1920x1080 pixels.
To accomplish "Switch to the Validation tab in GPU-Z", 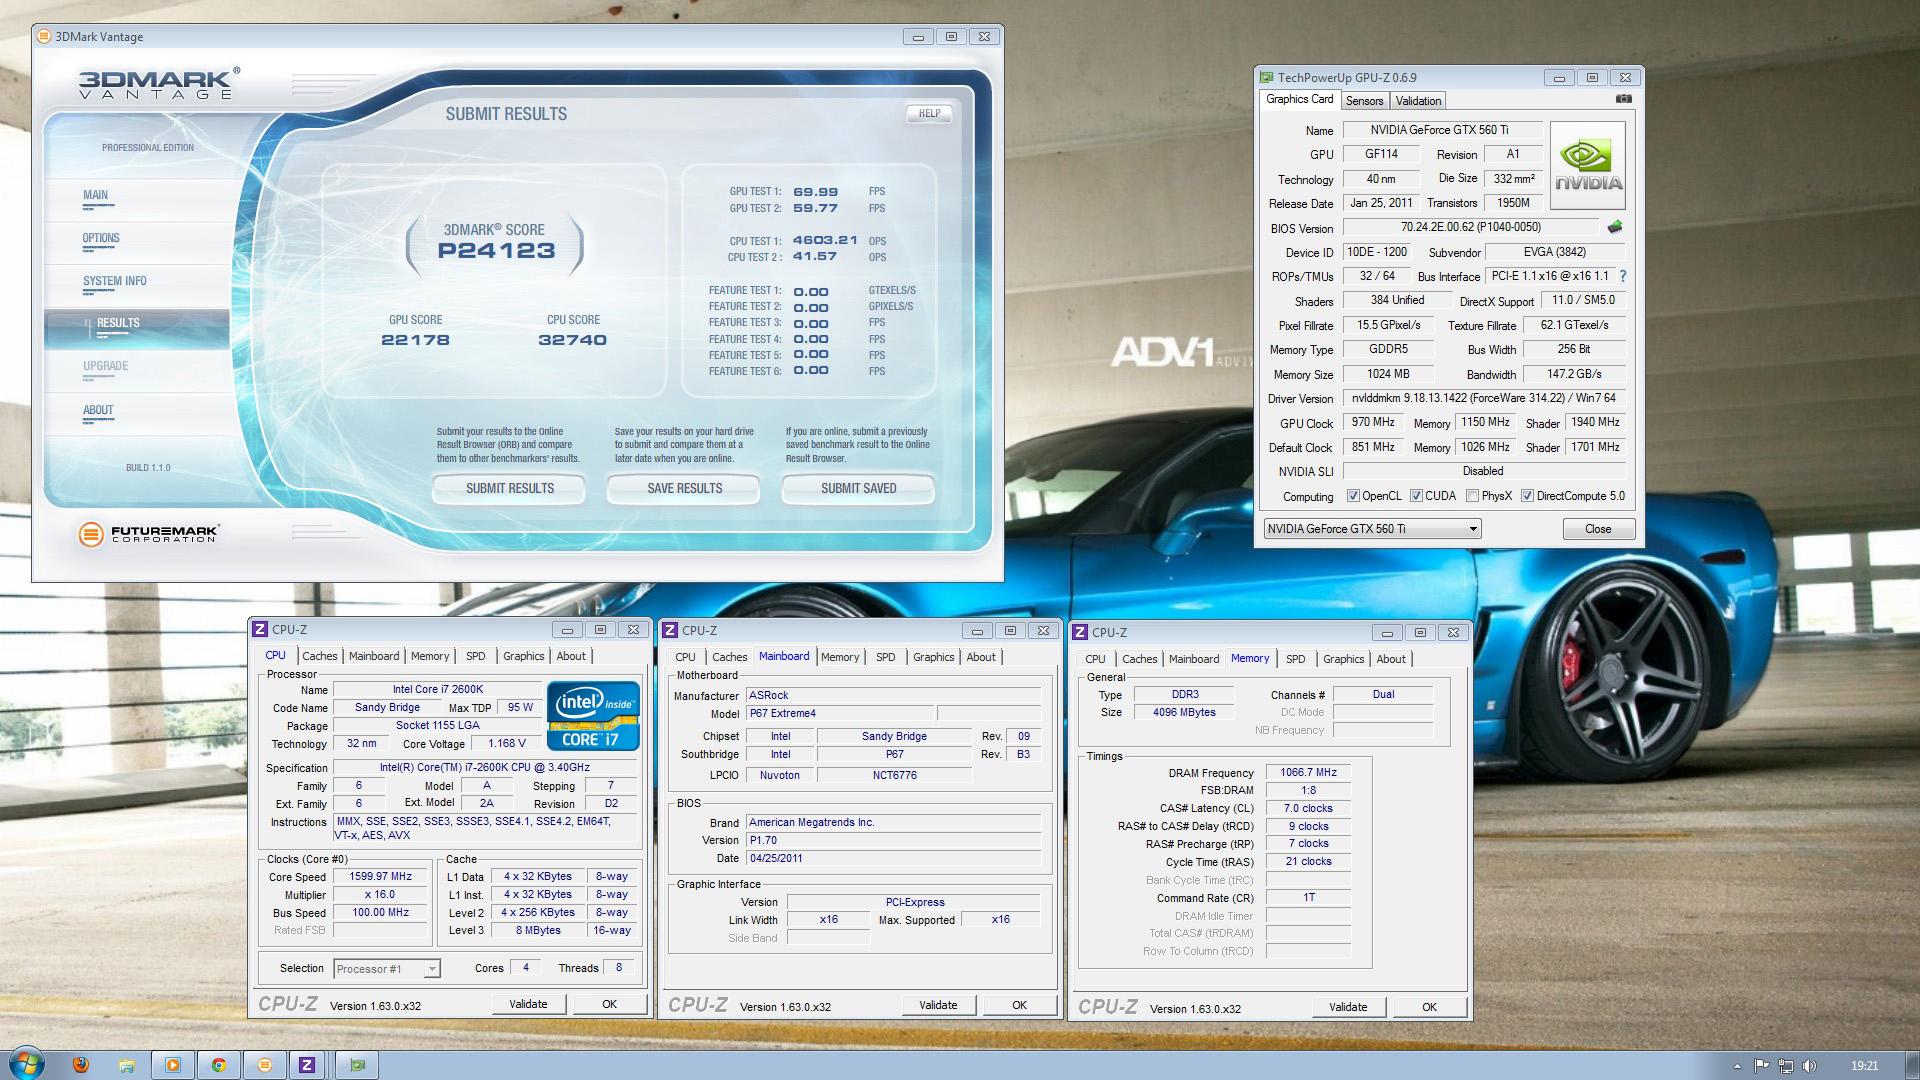I will [1418, 100].
